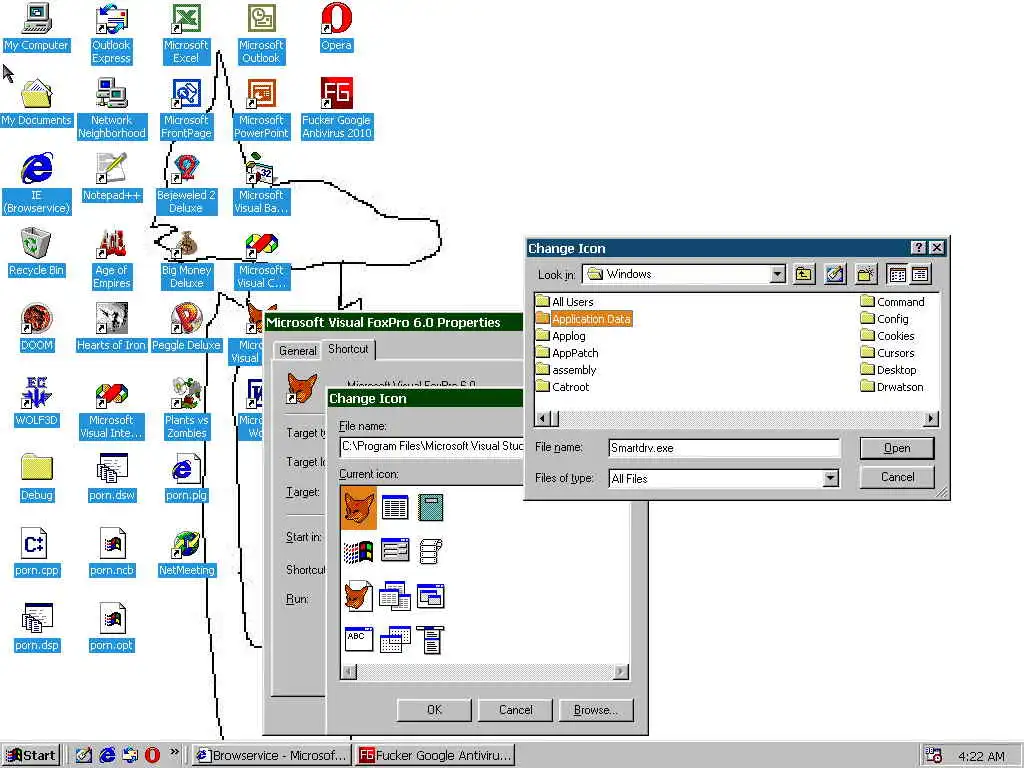The height and width of the screenshot is (768, 1024).
Task: Select Microsoft FrontPage desktop icon
Action: pos(186,109)
